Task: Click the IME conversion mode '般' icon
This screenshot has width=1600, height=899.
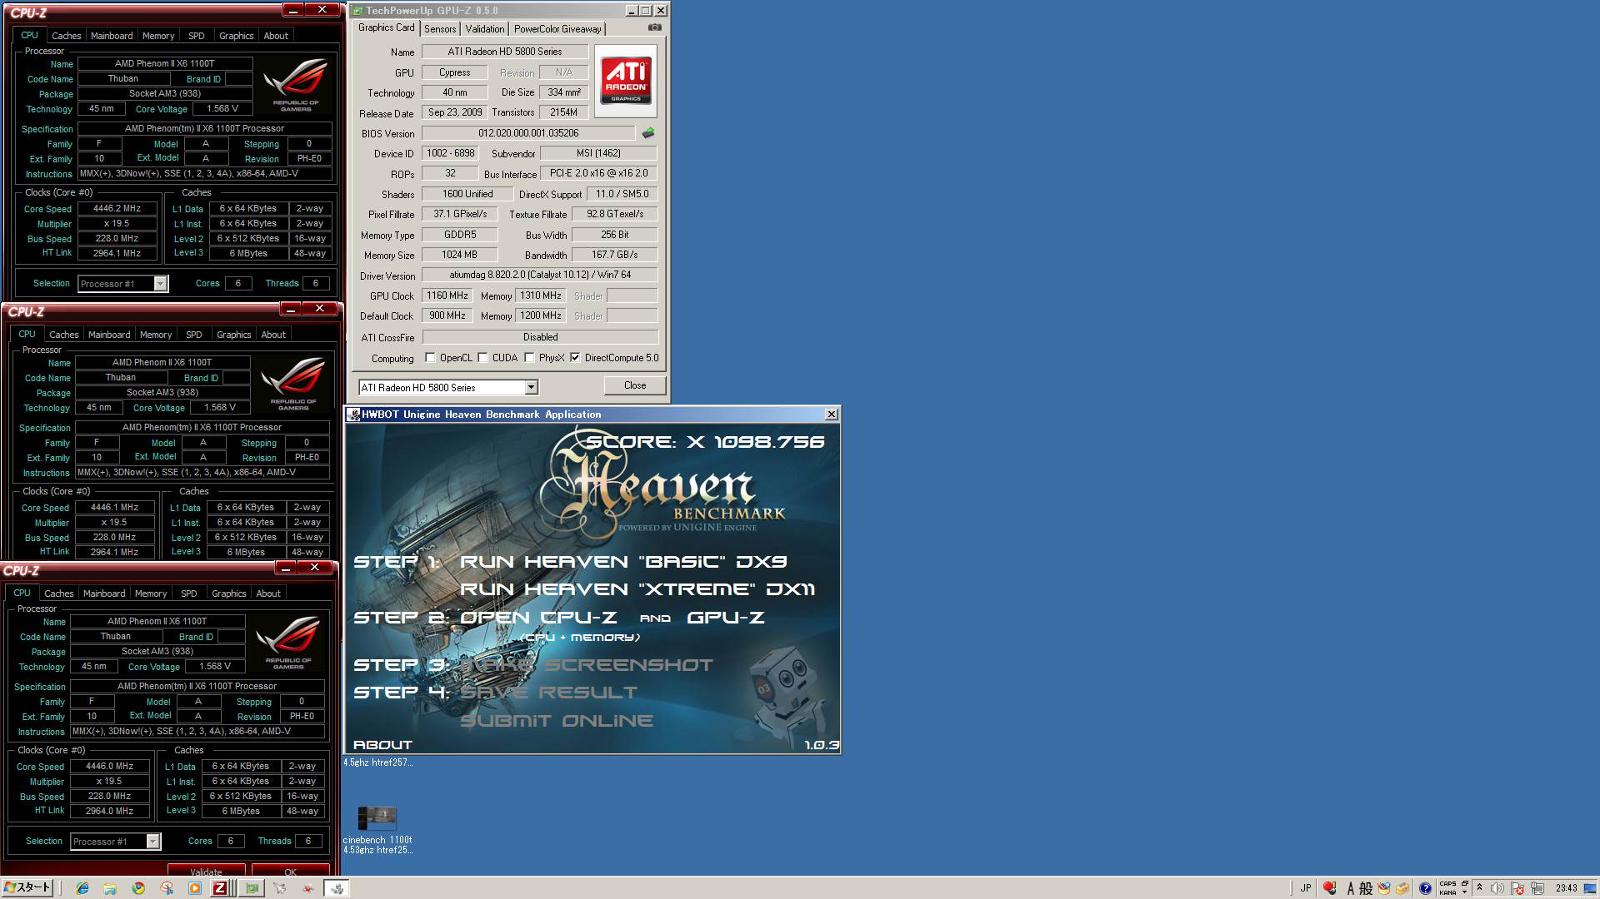Action: (1366, 888)
